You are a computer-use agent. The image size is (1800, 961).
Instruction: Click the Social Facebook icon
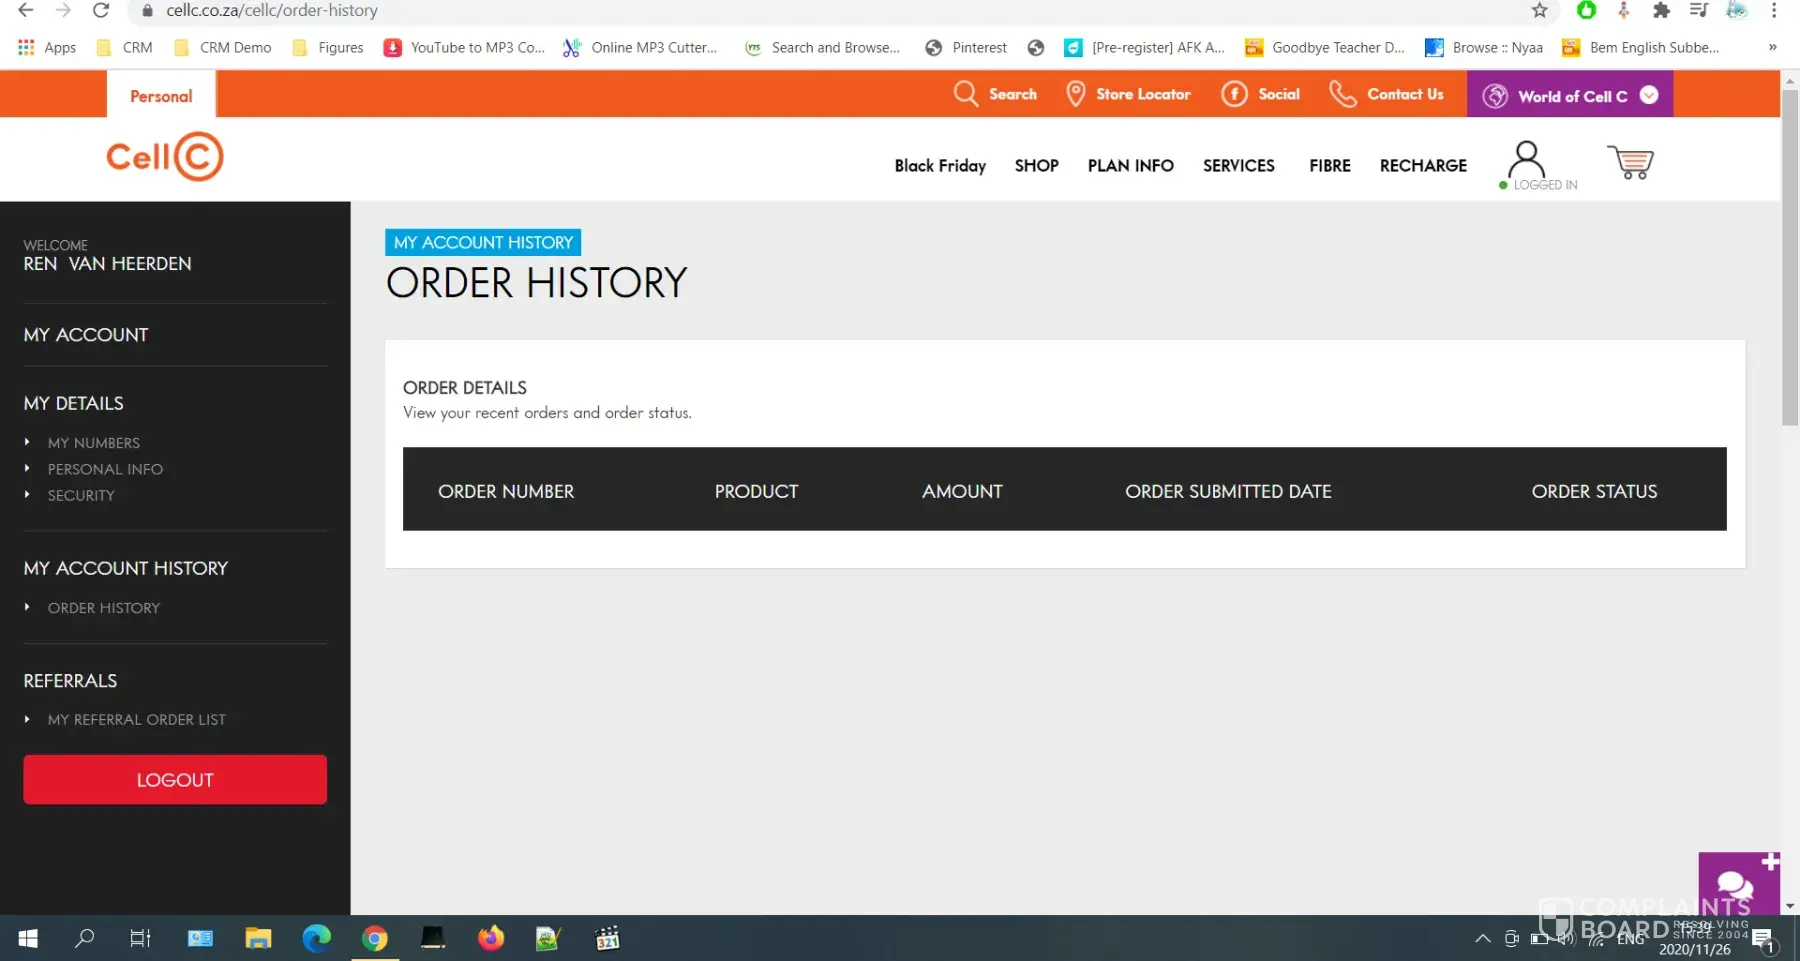pos(1234,94)
